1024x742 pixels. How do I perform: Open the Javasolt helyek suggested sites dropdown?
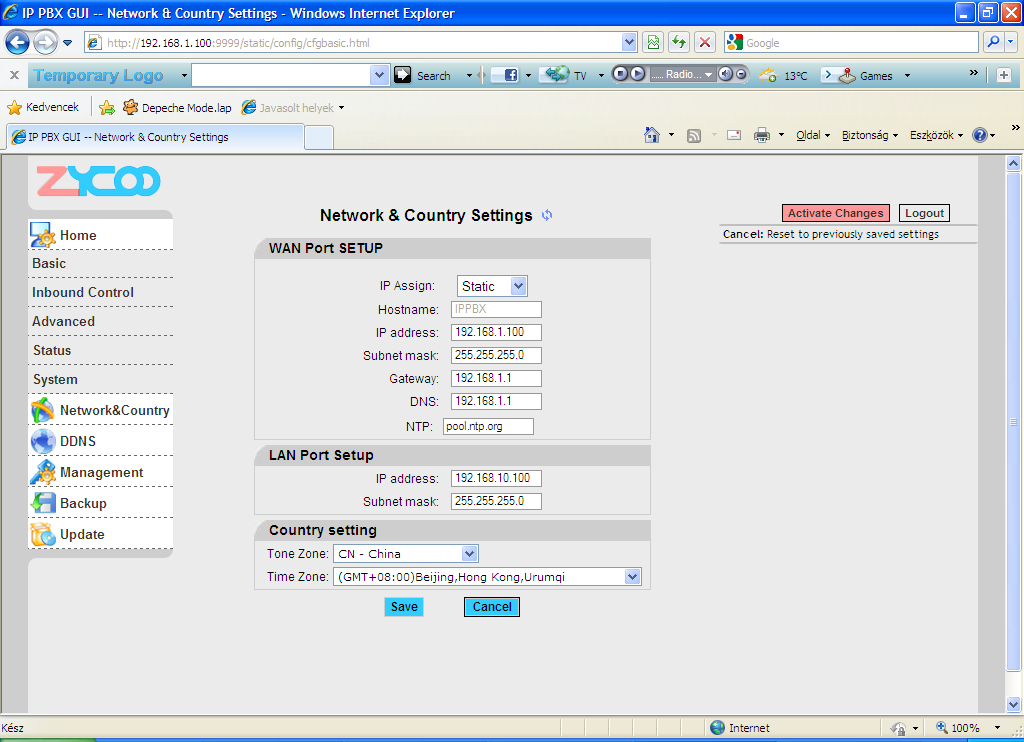[293, 108]
